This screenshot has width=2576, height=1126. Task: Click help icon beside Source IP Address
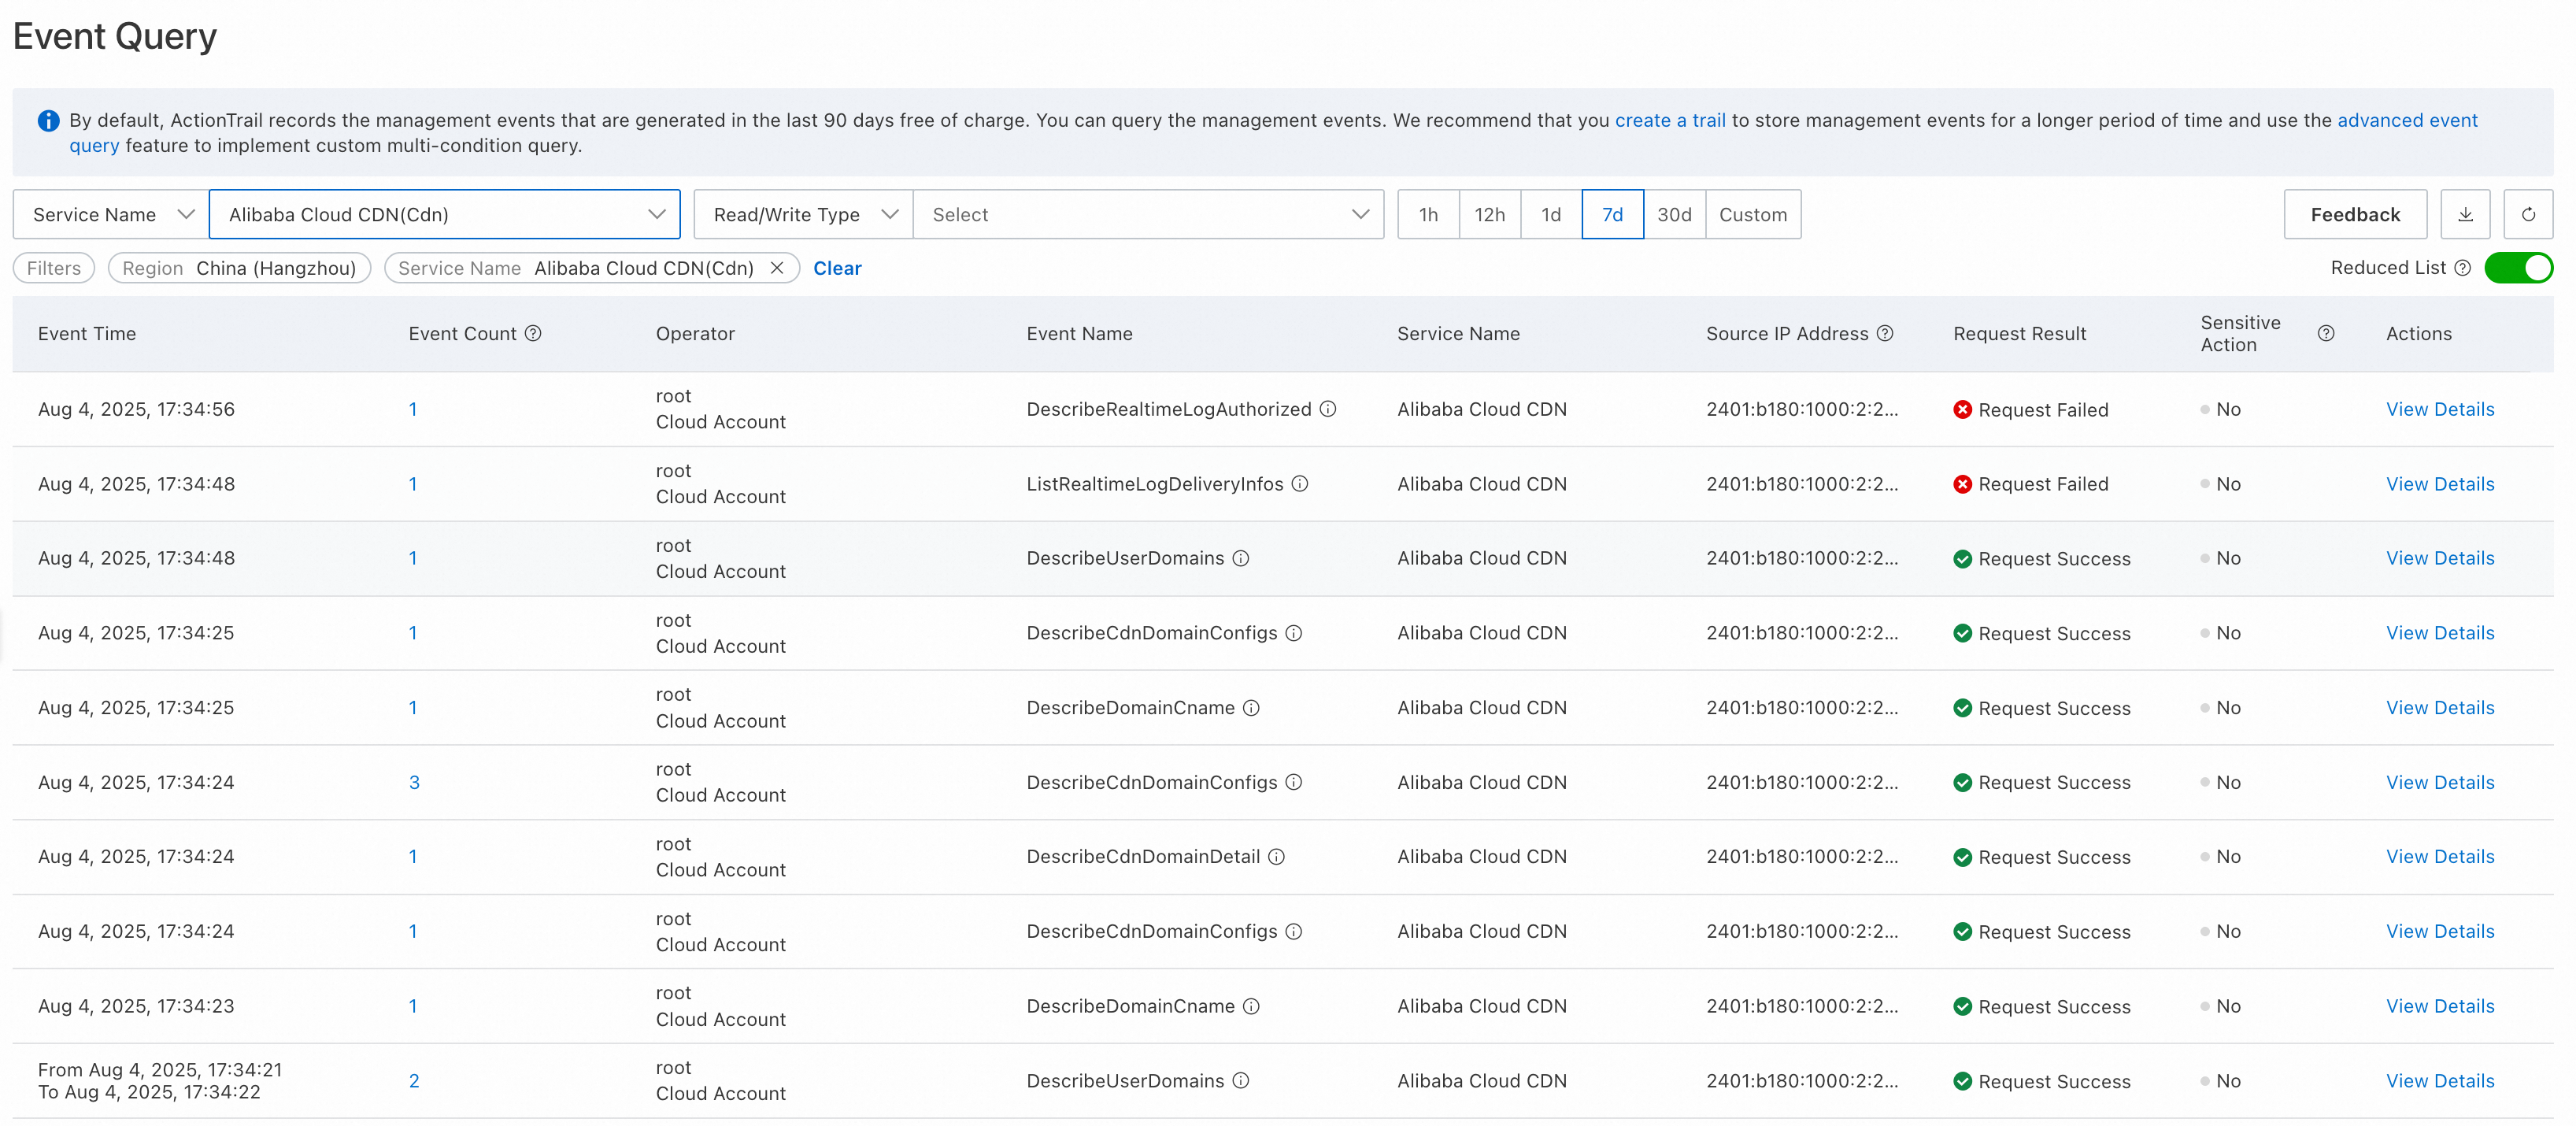(x=1885, y=333)
